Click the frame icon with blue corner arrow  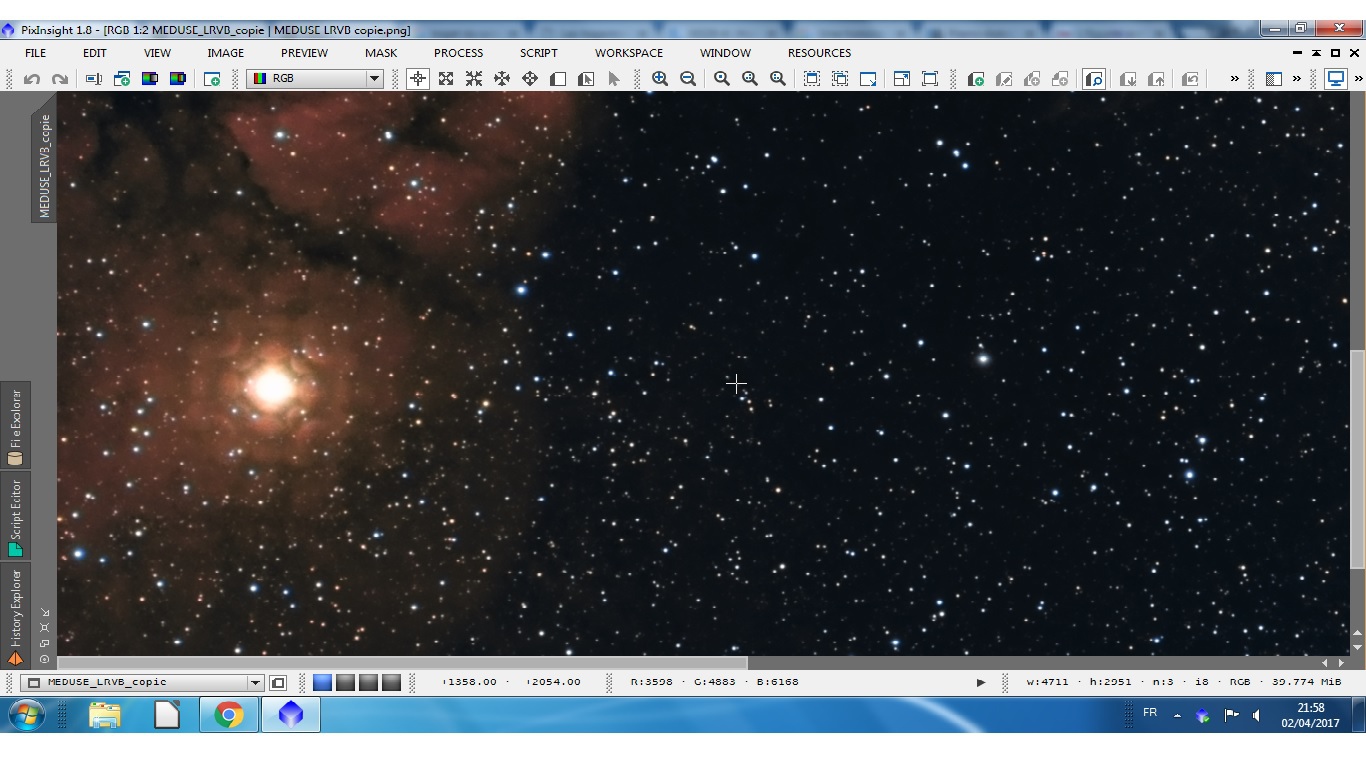point(868,79)
